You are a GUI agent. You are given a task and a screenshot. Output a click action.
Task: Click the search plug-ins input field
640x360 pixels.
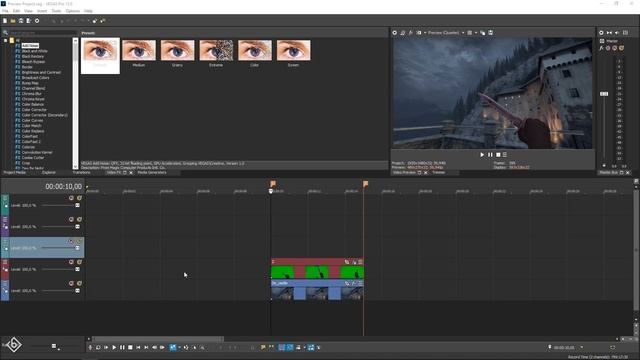(42, 33)
